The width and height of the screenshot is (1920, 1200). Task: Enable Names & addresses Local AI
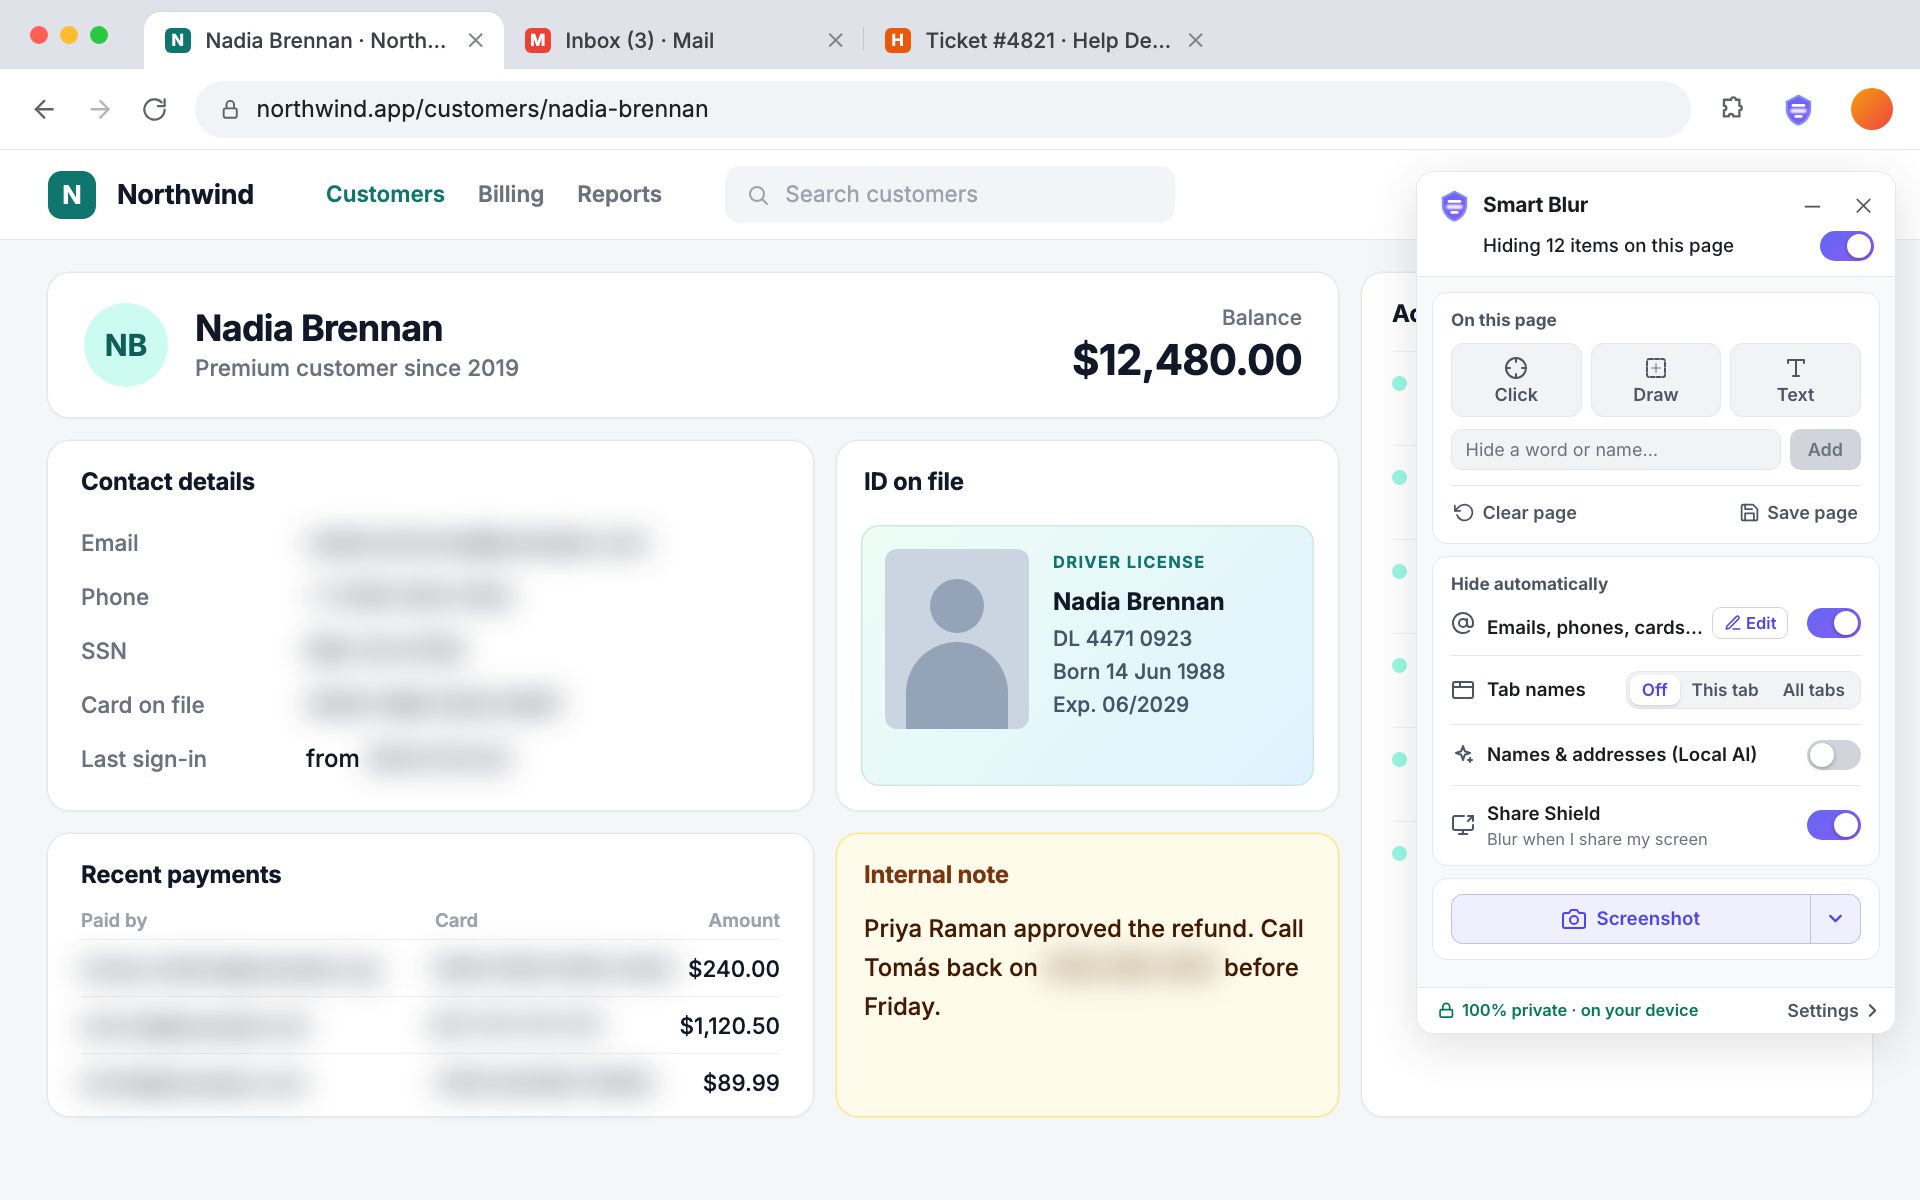click(1833, 755)
